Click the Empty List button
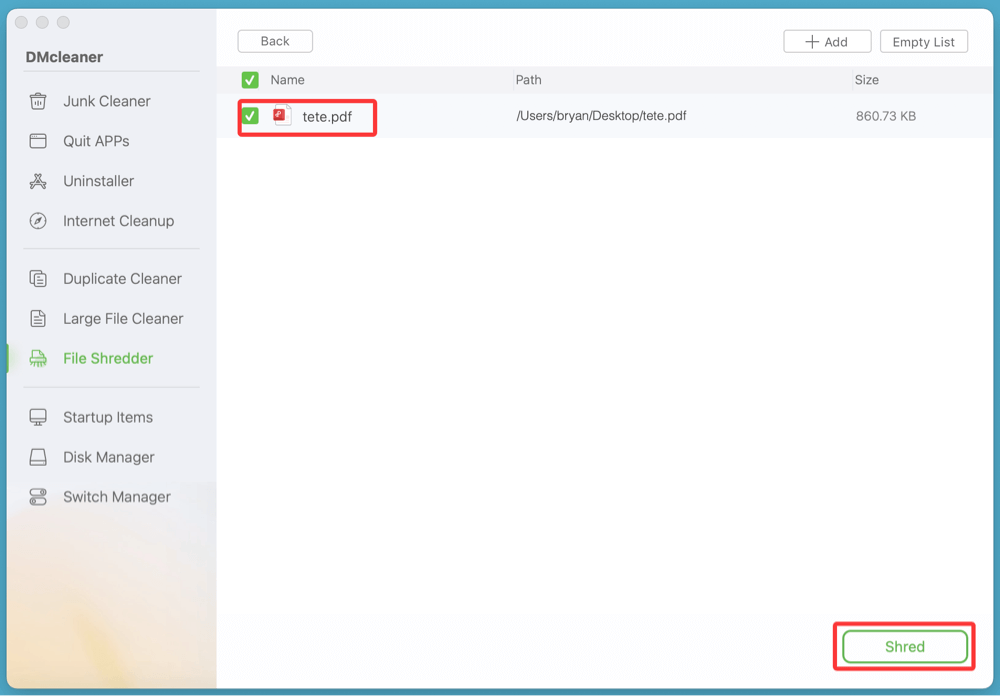 (x=923, y=42)
